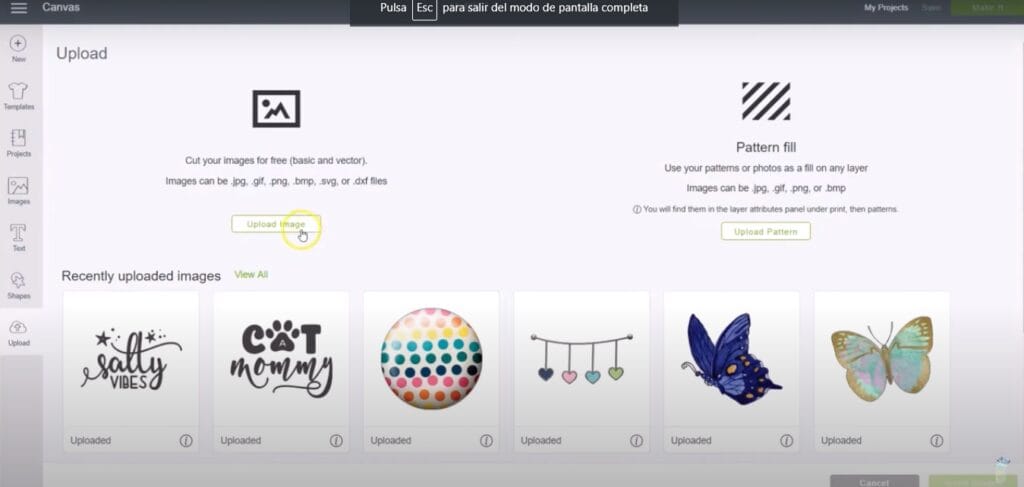Click the Cancel button at bottom

point(874,482)
